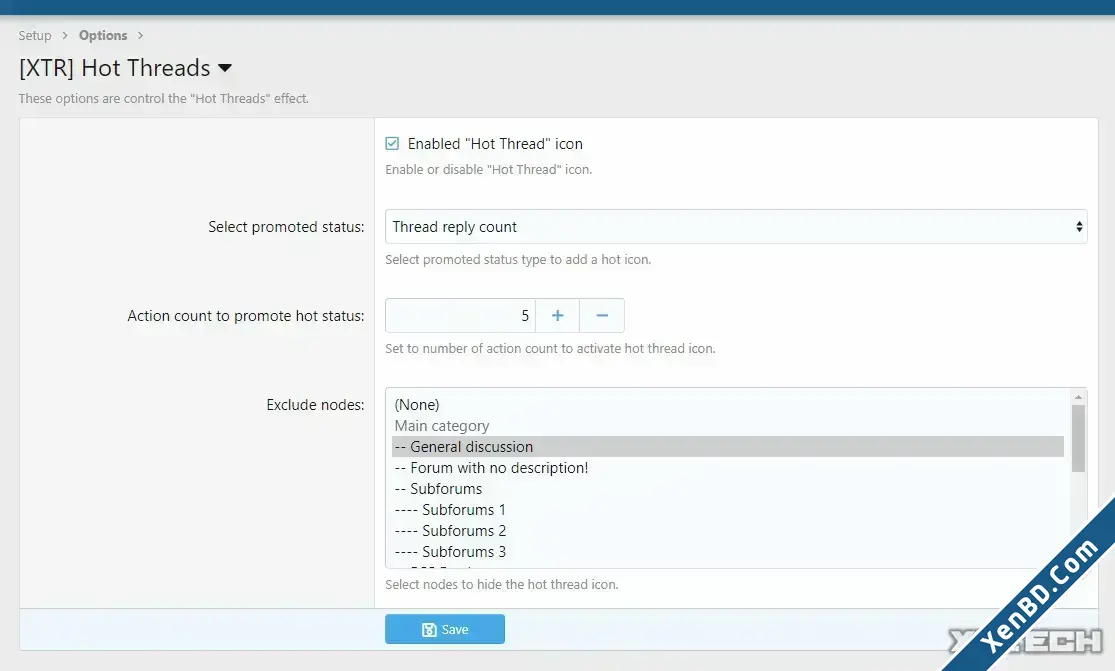Open the Options breadcrumb link
The width and height of the screenshot is (1115, 671).
pos(103,36)
